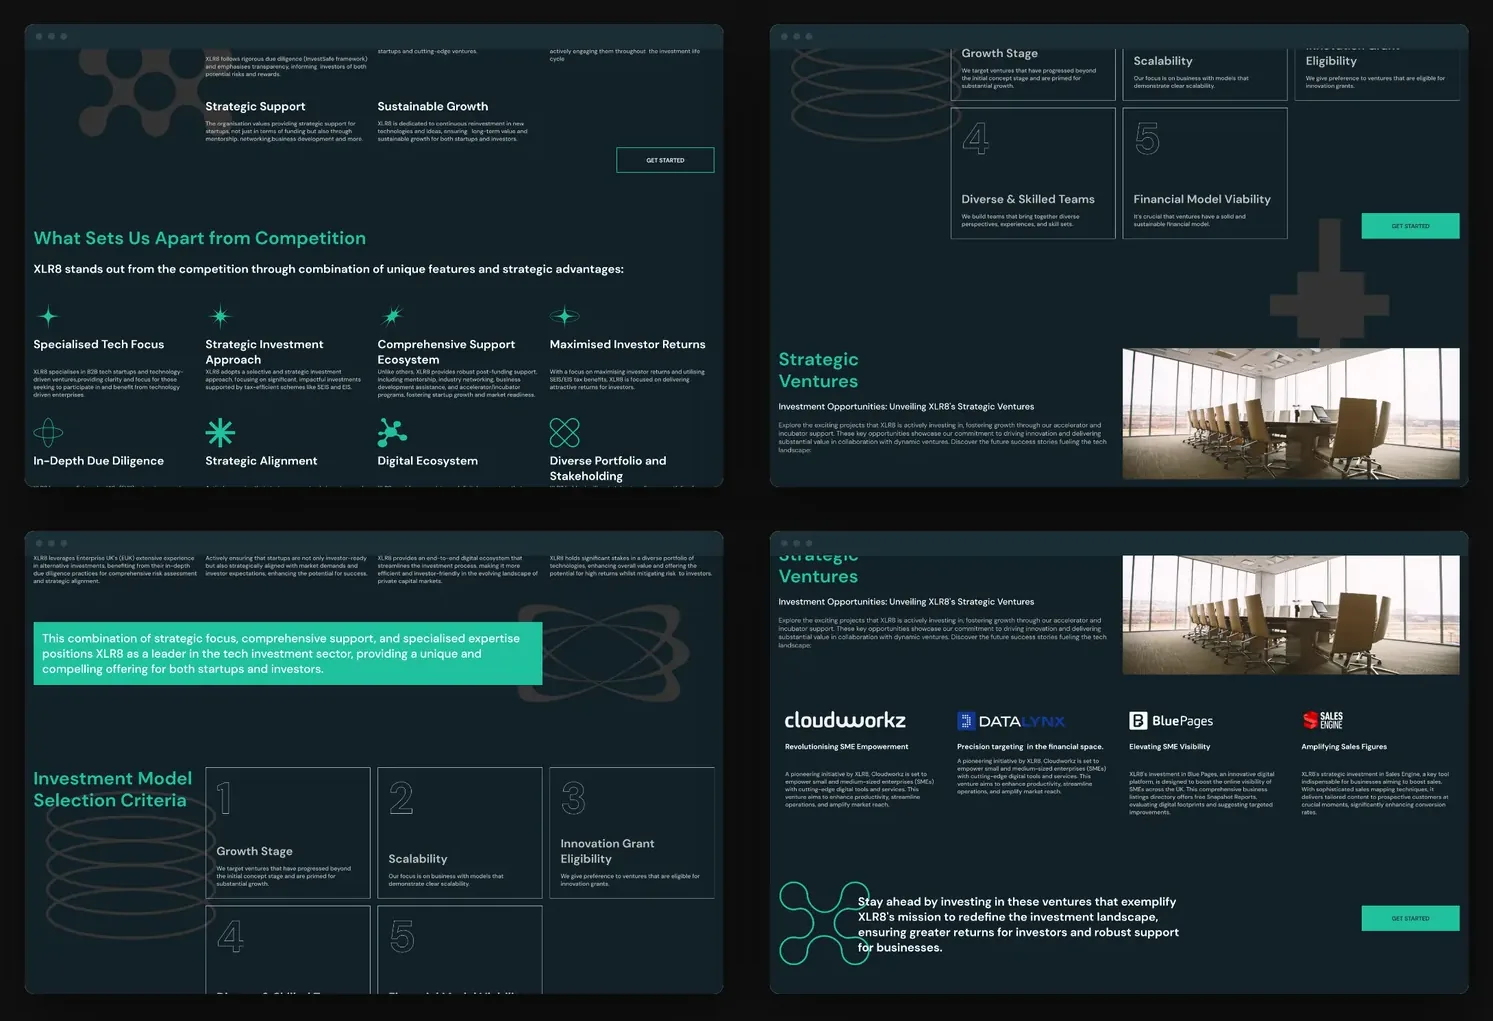Select the Innovation Grant Eligibility card numbered 3
Viewport: 1493px width, 1021px height.
pyautogui.click(x=632, y=832)
